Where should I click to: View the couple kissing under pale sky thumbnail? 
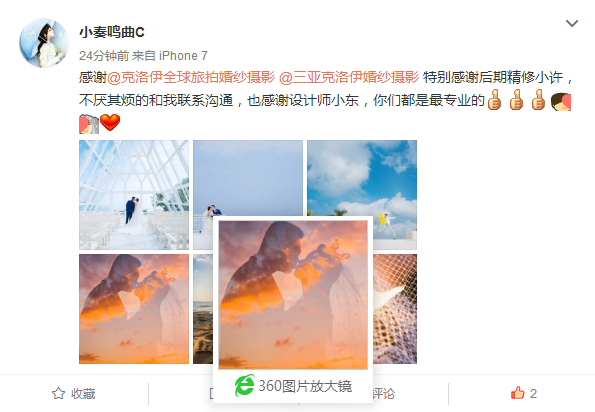[248, 178]
